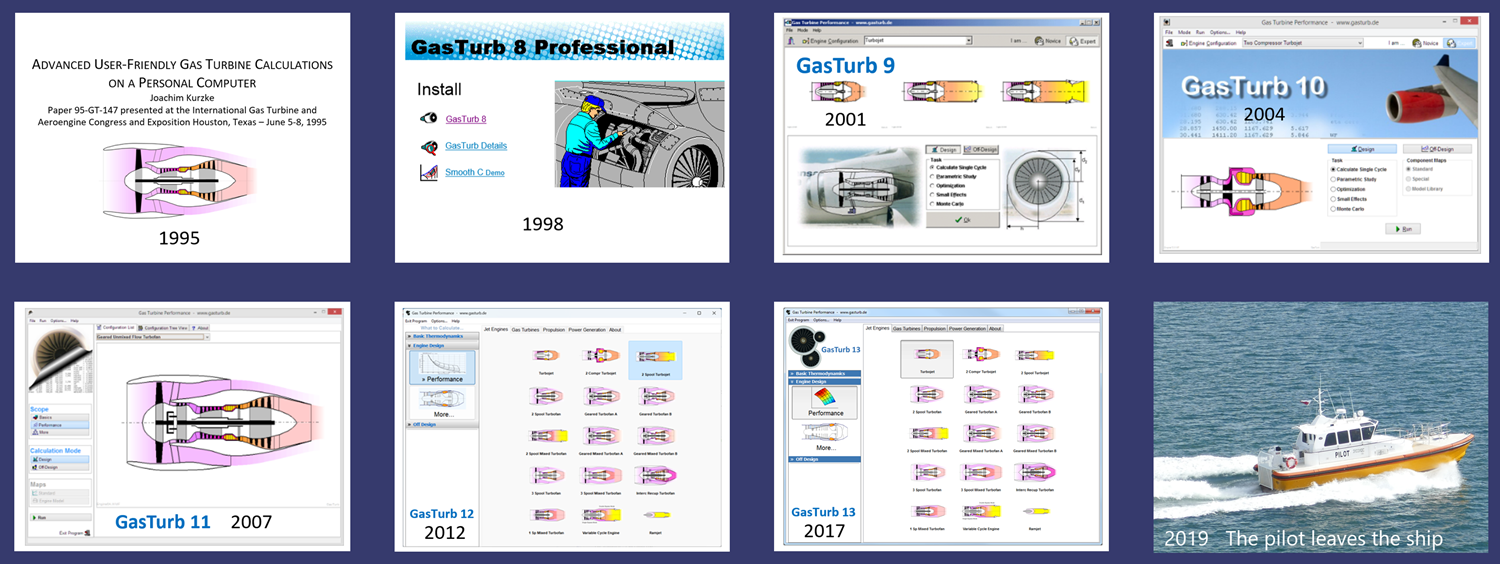Expand Basic Thermodynamics section in GasTurb 13
The height and width of the screenshot is (564, 1500).
[825, 373]
